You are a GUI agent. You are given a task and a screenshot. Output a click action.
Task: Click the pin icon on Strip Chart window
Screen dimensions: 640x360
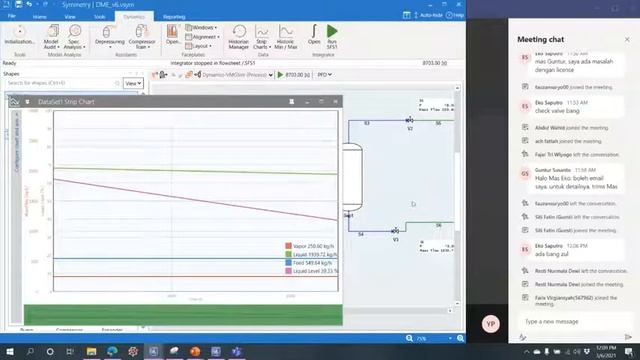pos(291,102)
